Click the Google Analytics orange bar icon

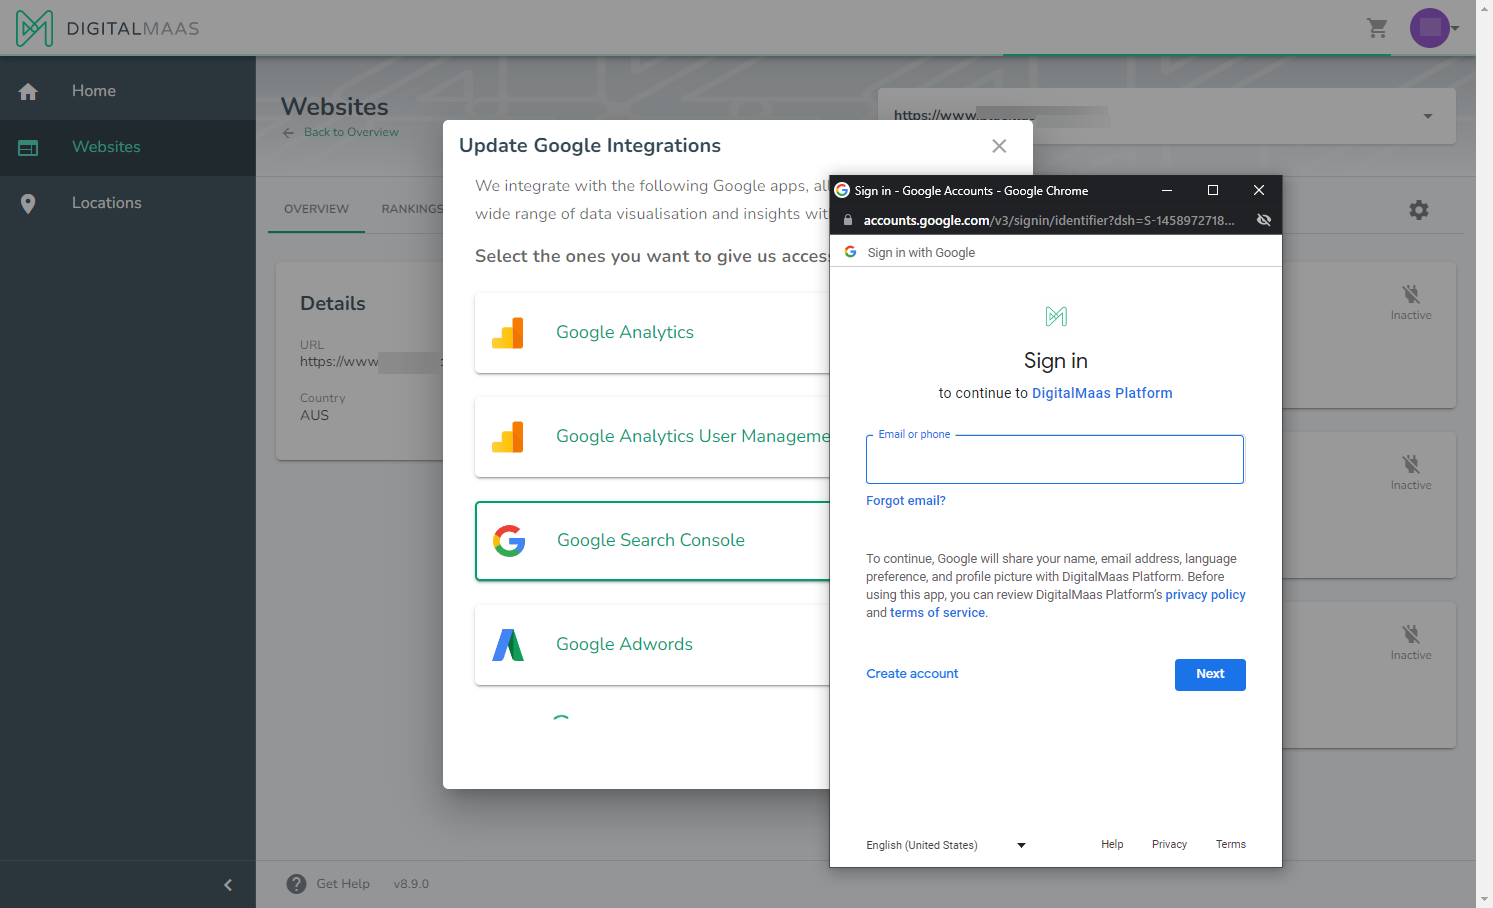tap(508, 333)
